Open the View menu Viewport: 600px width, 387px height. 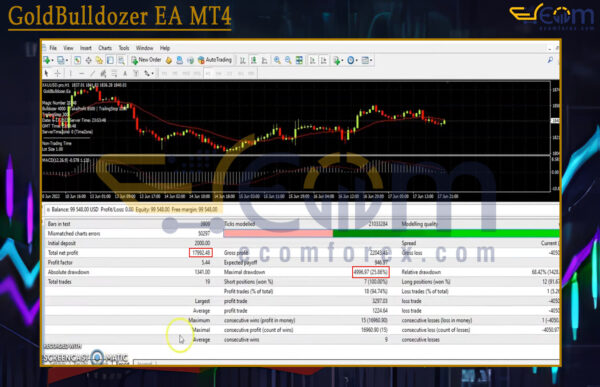click(x=68, y=48)
